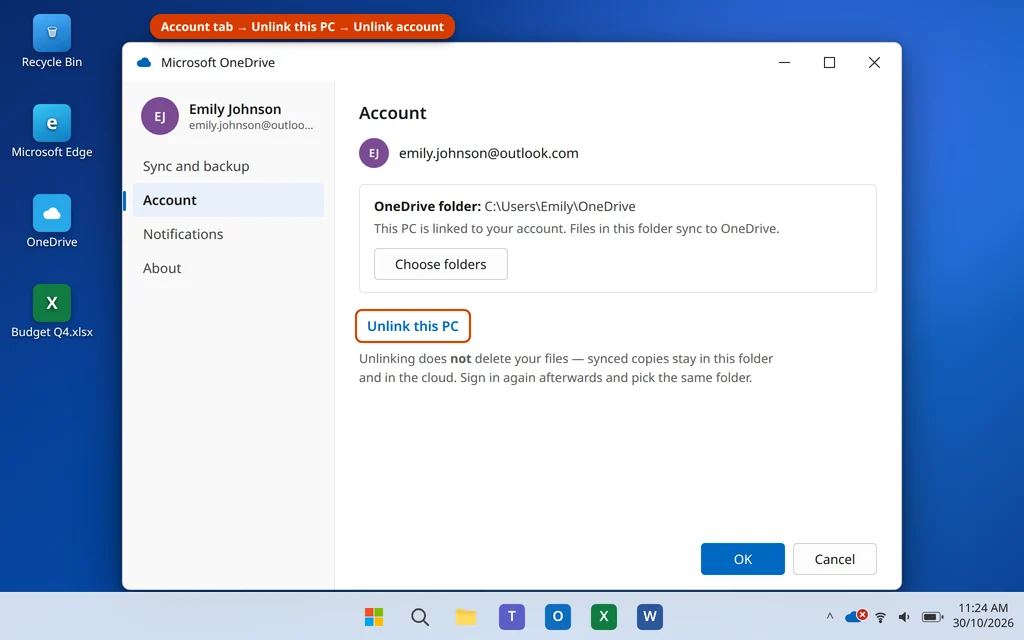The width and height of the screenshot is (1024, 640).
Task: Open the taskbar clock and date
Action: 983,616
